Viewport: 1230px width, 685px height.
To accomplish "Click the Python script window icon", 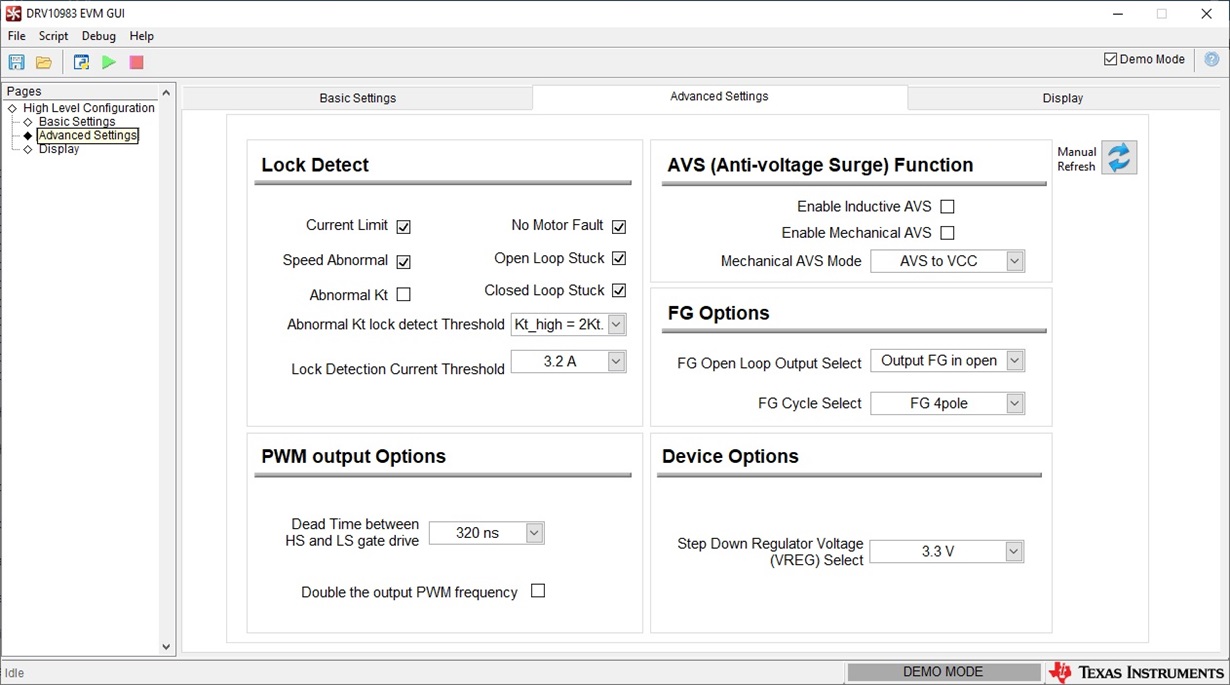I will click(x=82, y=62).
